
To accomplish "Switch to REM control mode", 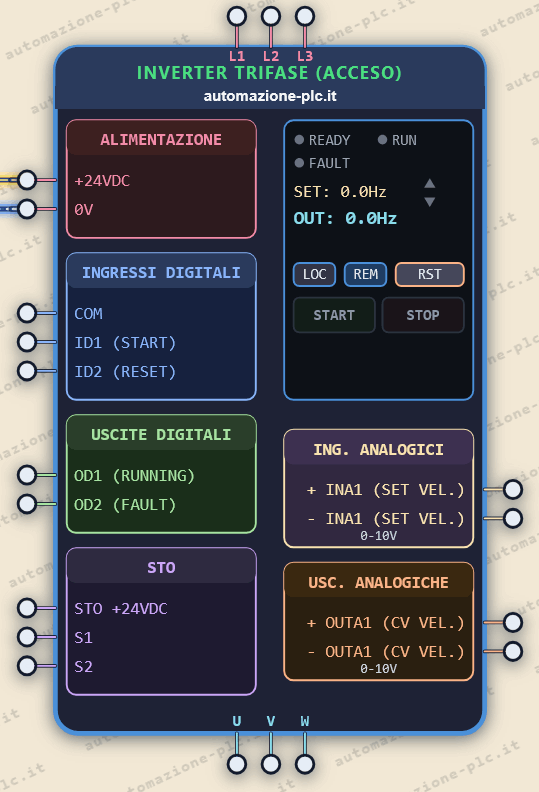I will pyautogui.click(x=365, y=274).
